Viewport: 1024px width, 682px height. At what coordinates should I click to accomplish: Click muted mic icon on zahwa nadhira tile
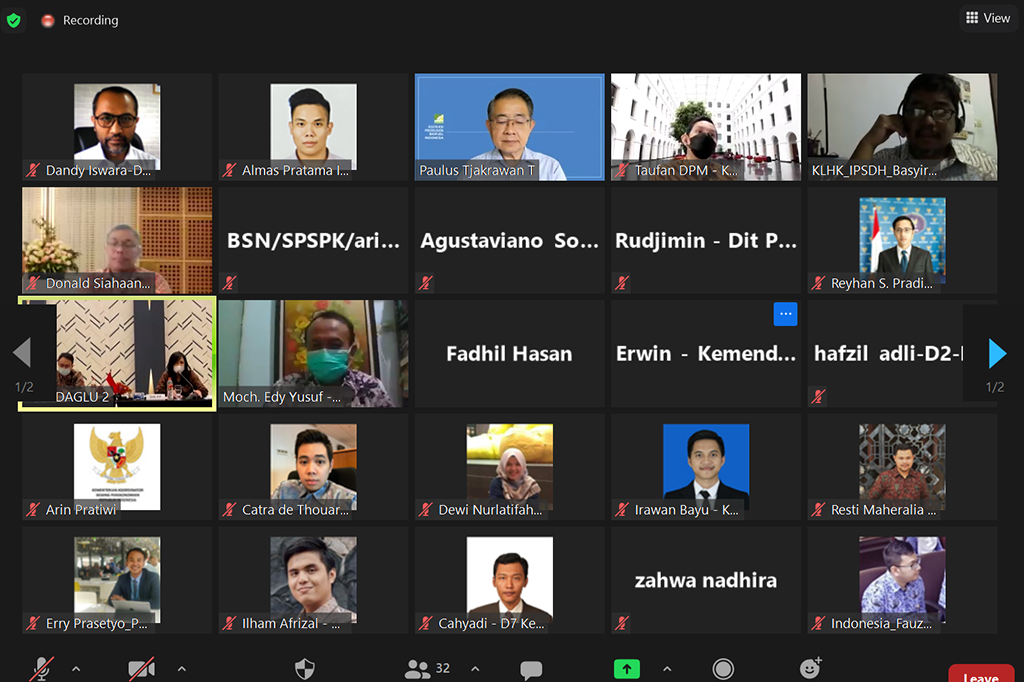[x=622, y=623]
